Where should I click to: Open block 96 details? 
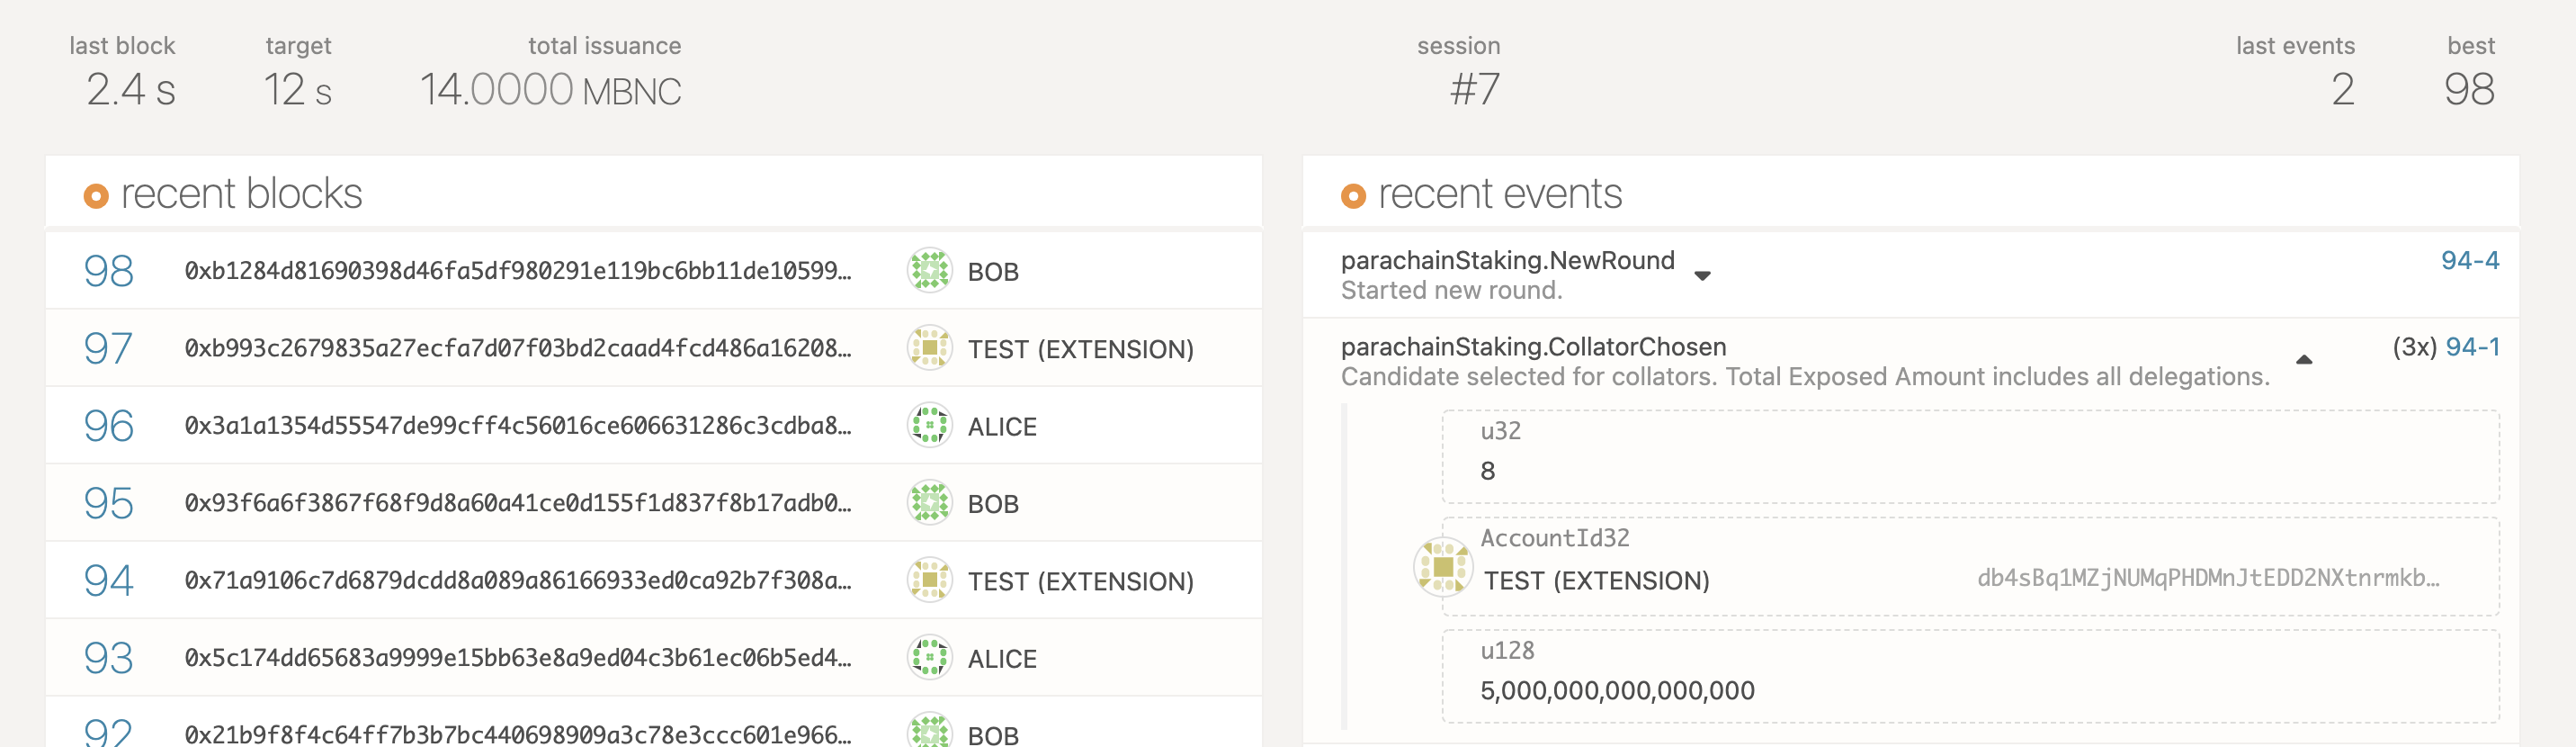tap(108, 426)
